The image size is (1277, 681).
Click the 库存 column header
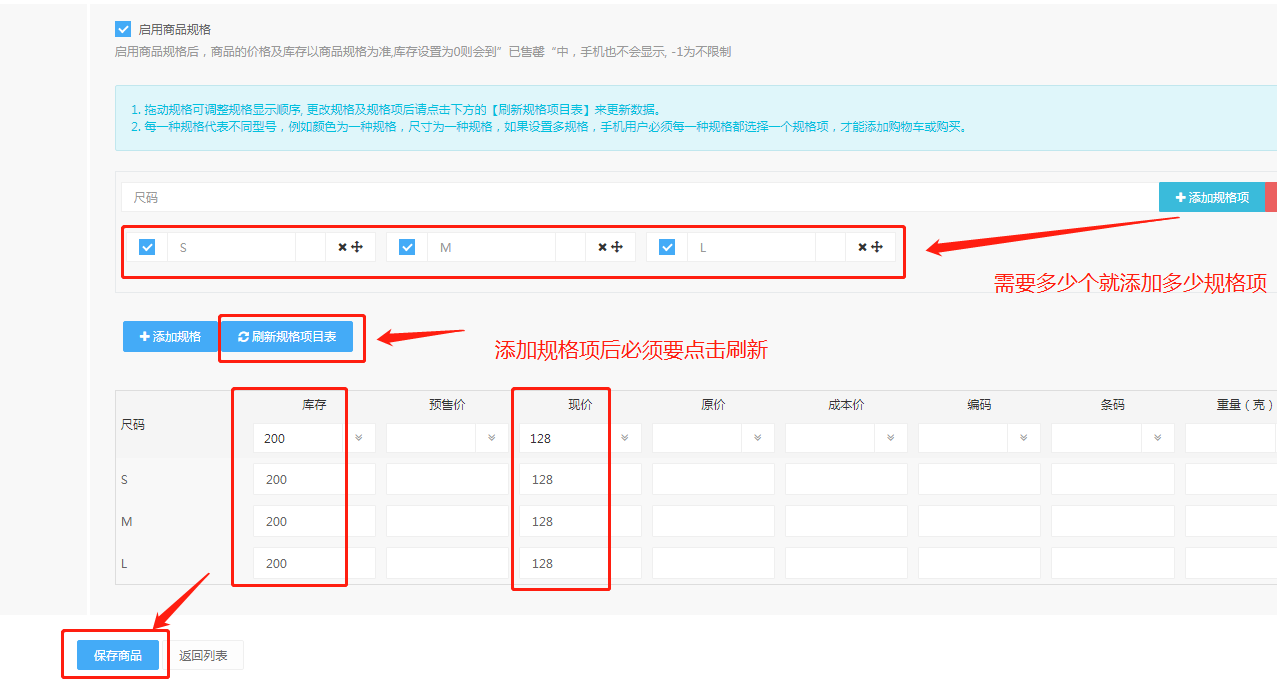[314, 405]
